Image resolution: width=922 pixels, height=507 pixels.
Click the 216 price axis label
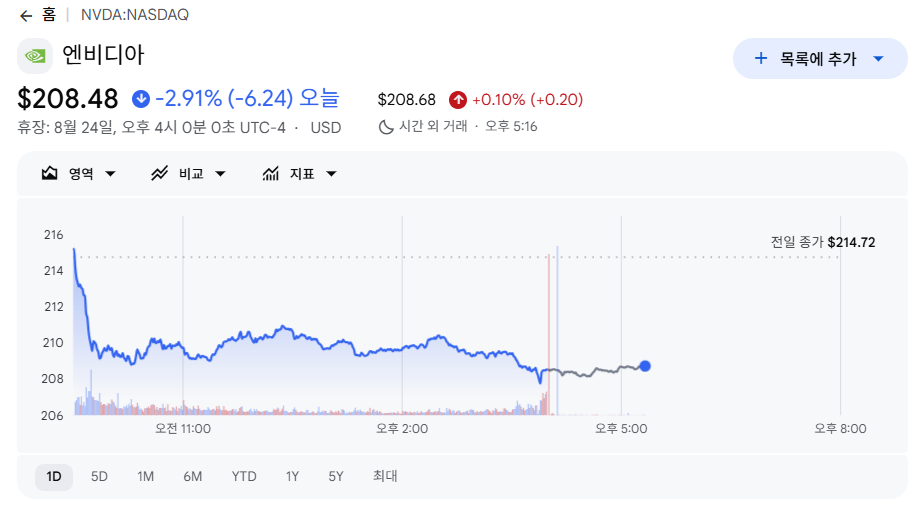[54, 235]
